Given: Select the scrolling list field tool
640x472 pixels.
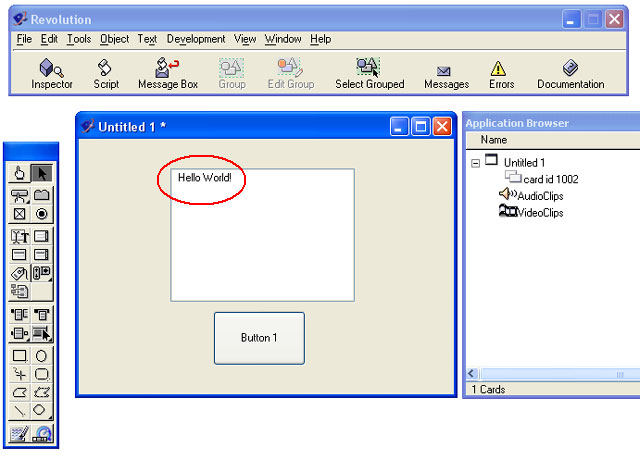Looking at the screenshot, I should 42,255.
